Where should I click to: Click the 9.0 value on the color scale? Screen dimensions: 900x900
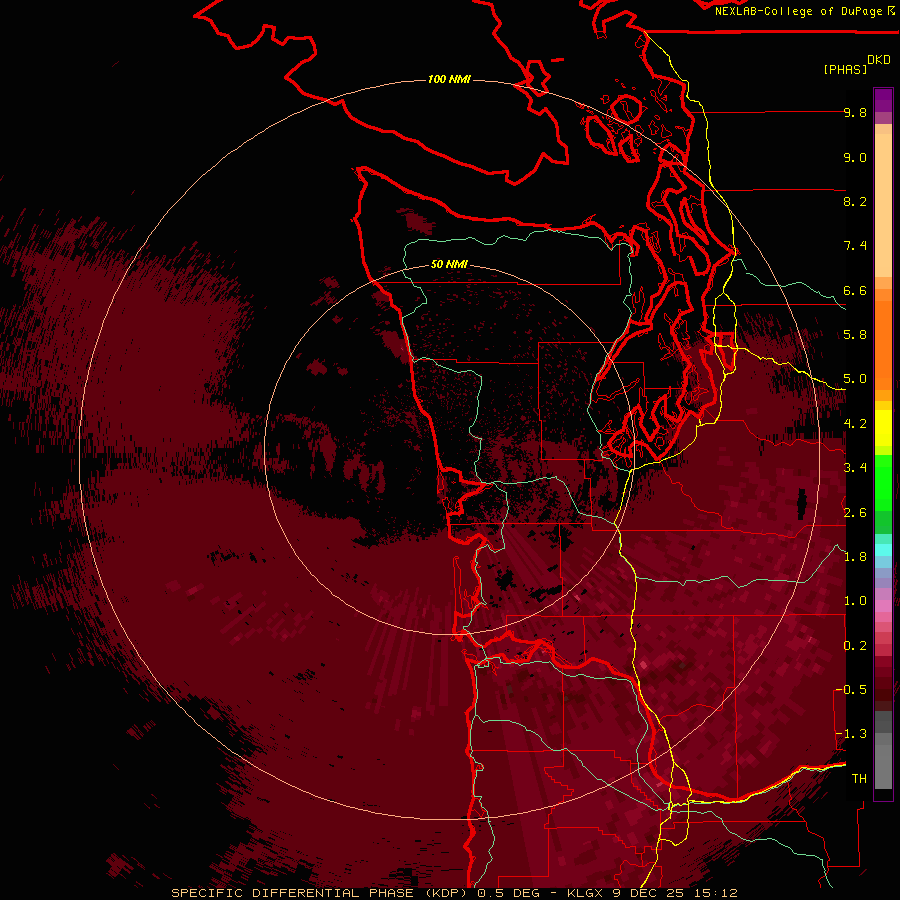(855, 157)
